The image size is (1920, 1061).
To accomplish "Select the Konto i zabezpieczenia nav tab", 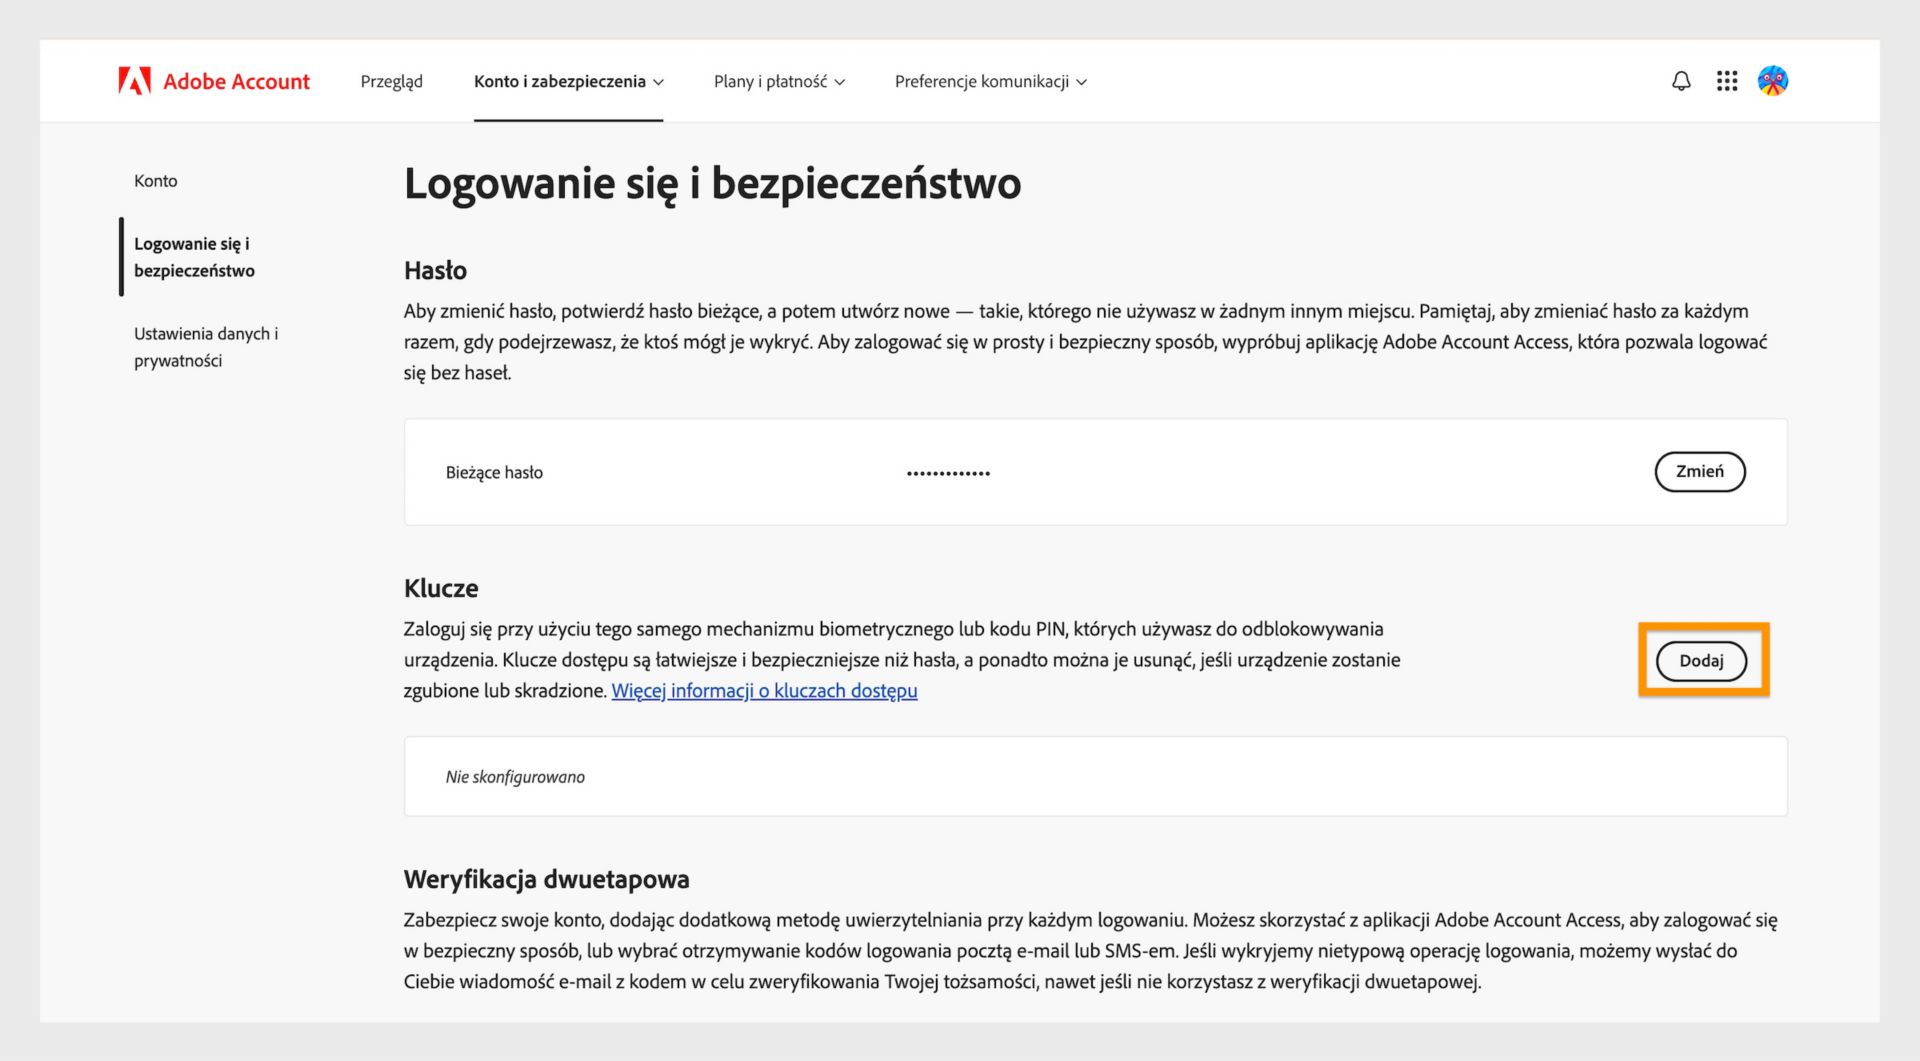I will point(561,81).
